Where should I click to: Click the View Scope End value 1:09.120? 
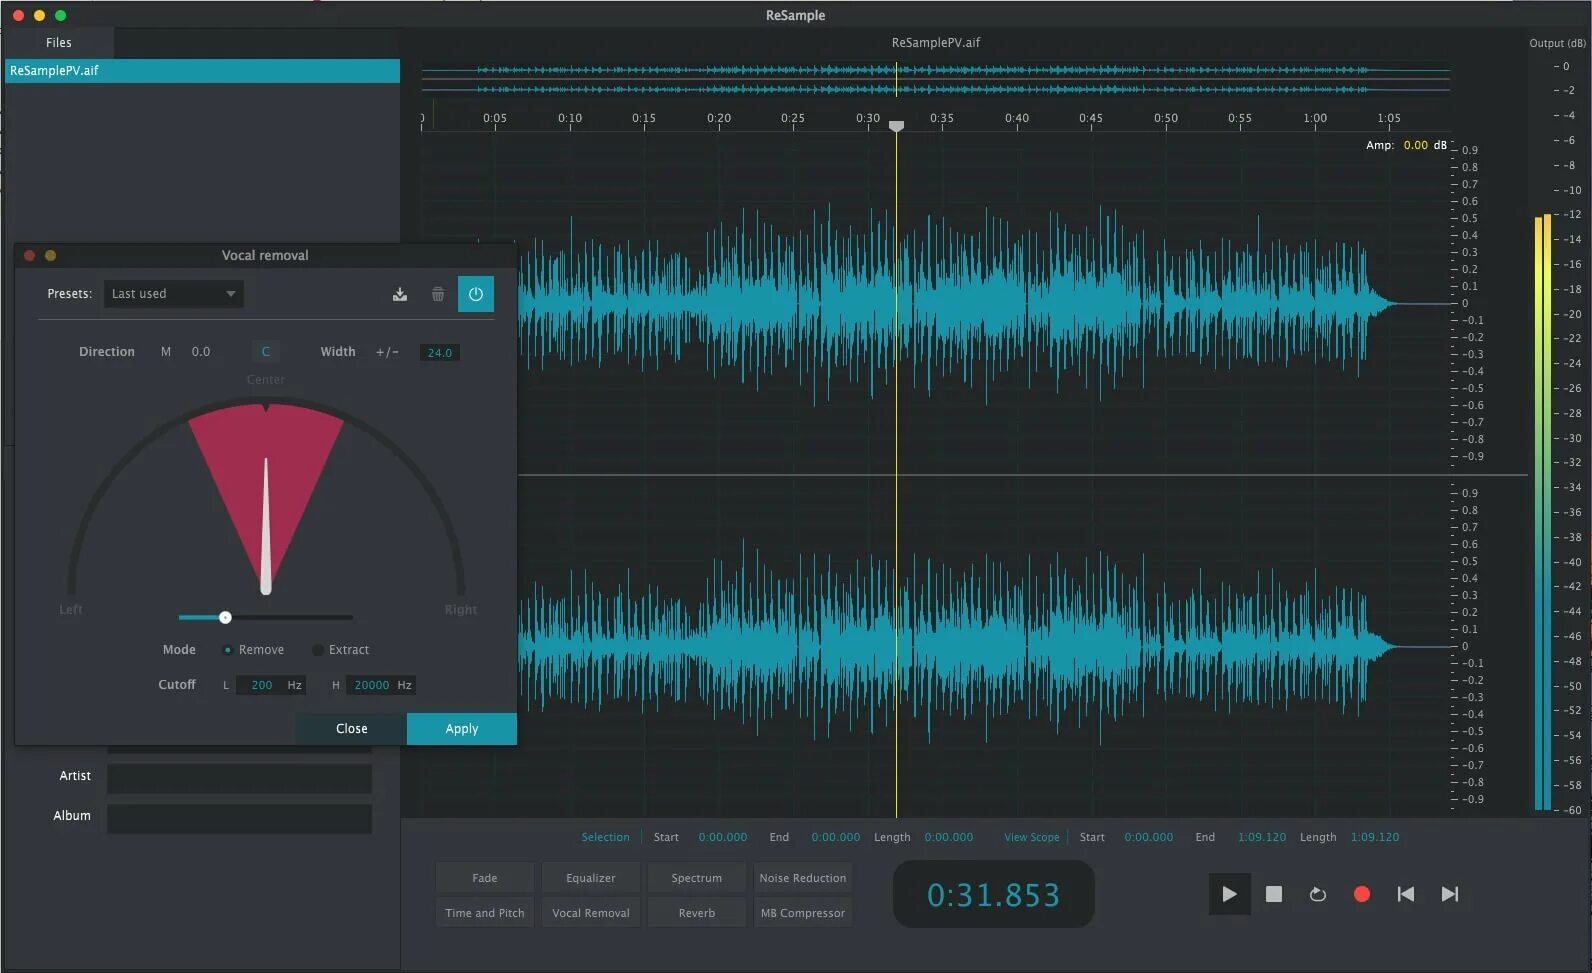click(1262, 838)
